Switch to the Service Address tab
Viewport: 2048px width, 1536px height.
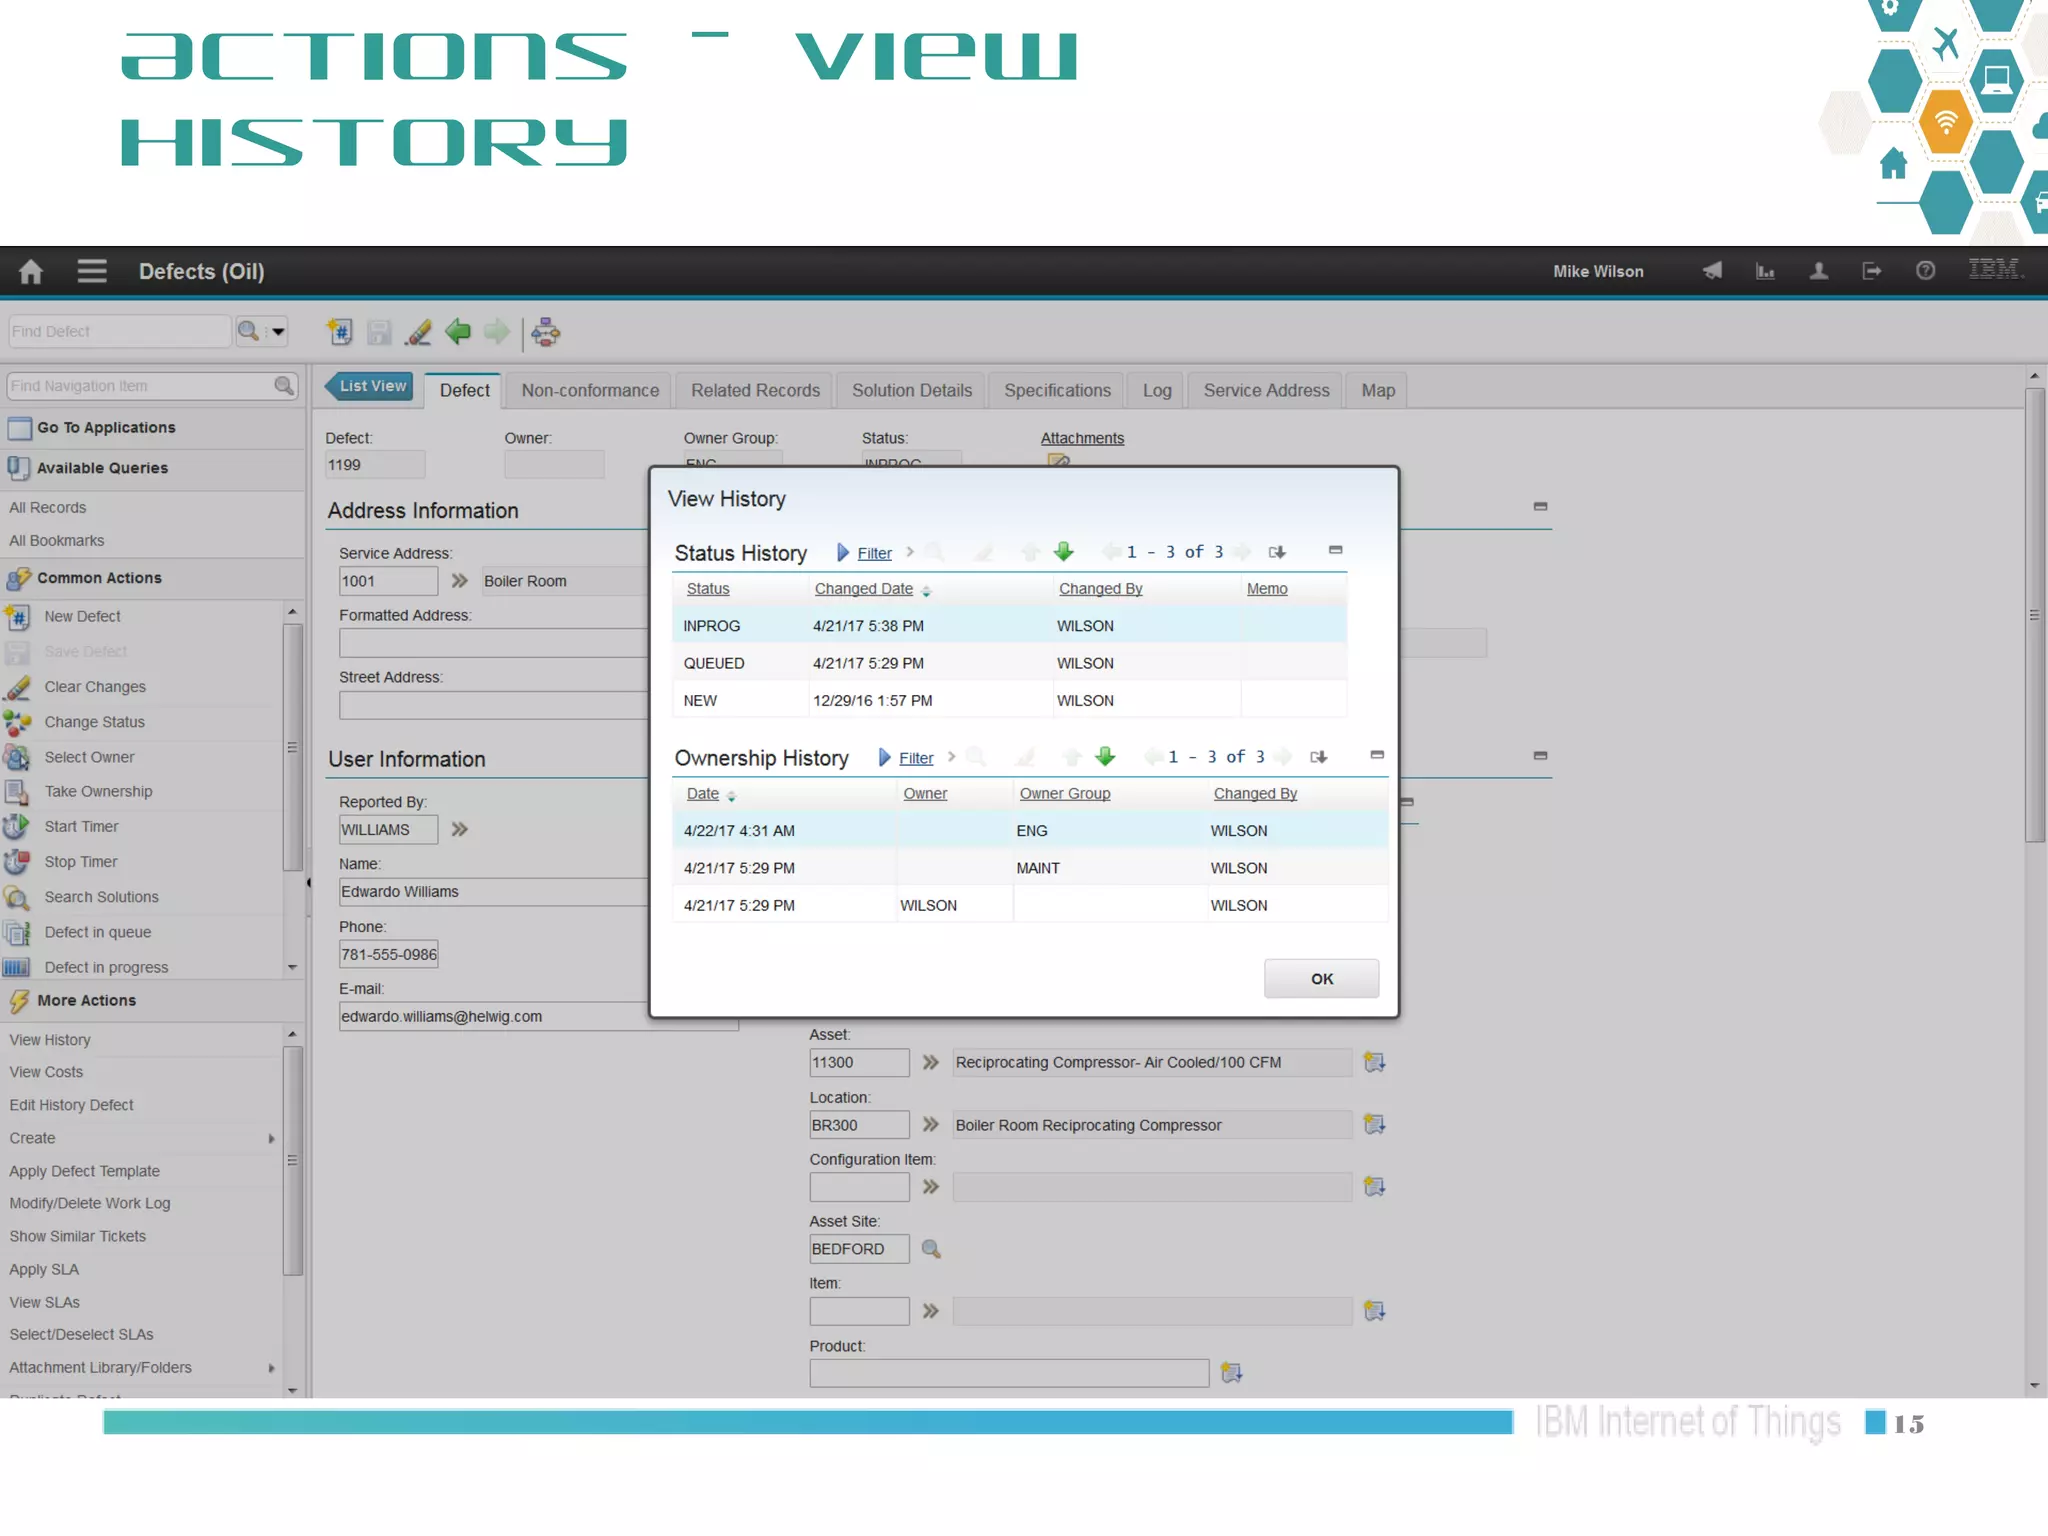tap(1266, 390)
